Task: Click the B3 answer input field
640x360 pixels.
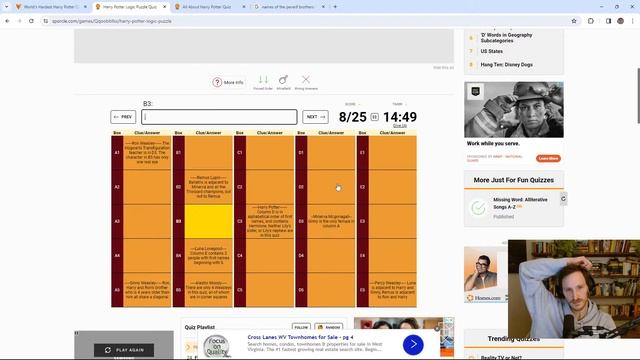Action: (219, 117)
